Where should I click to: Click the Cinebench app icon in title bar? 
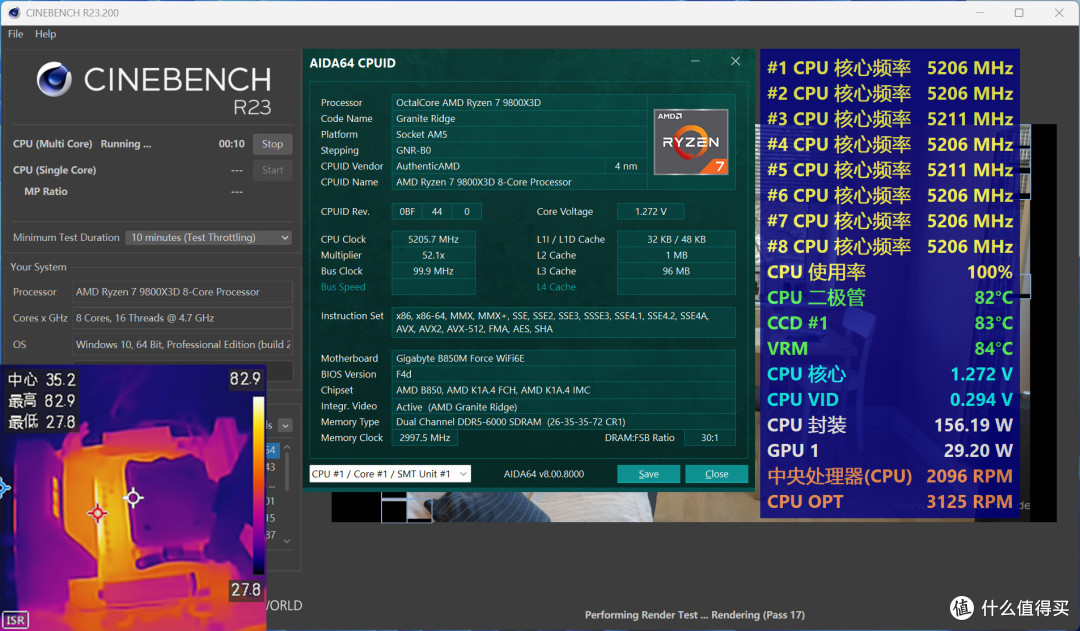tap(14, 12)
